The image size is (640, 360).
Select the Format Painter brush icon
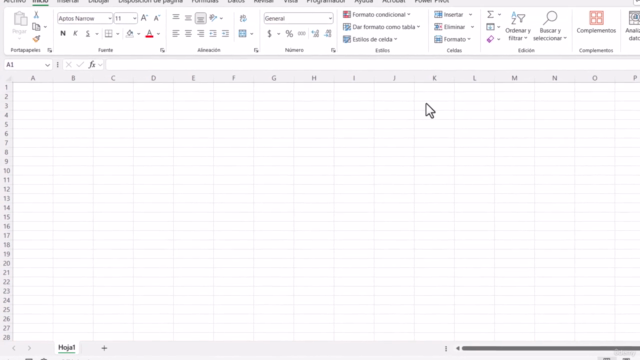36,39
